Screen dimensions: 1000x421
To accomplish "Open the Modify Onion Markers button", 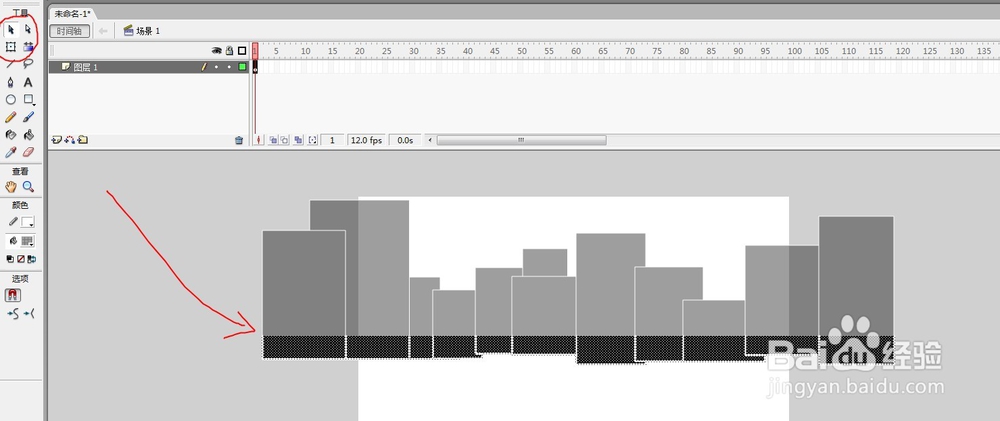I will 312,140.
